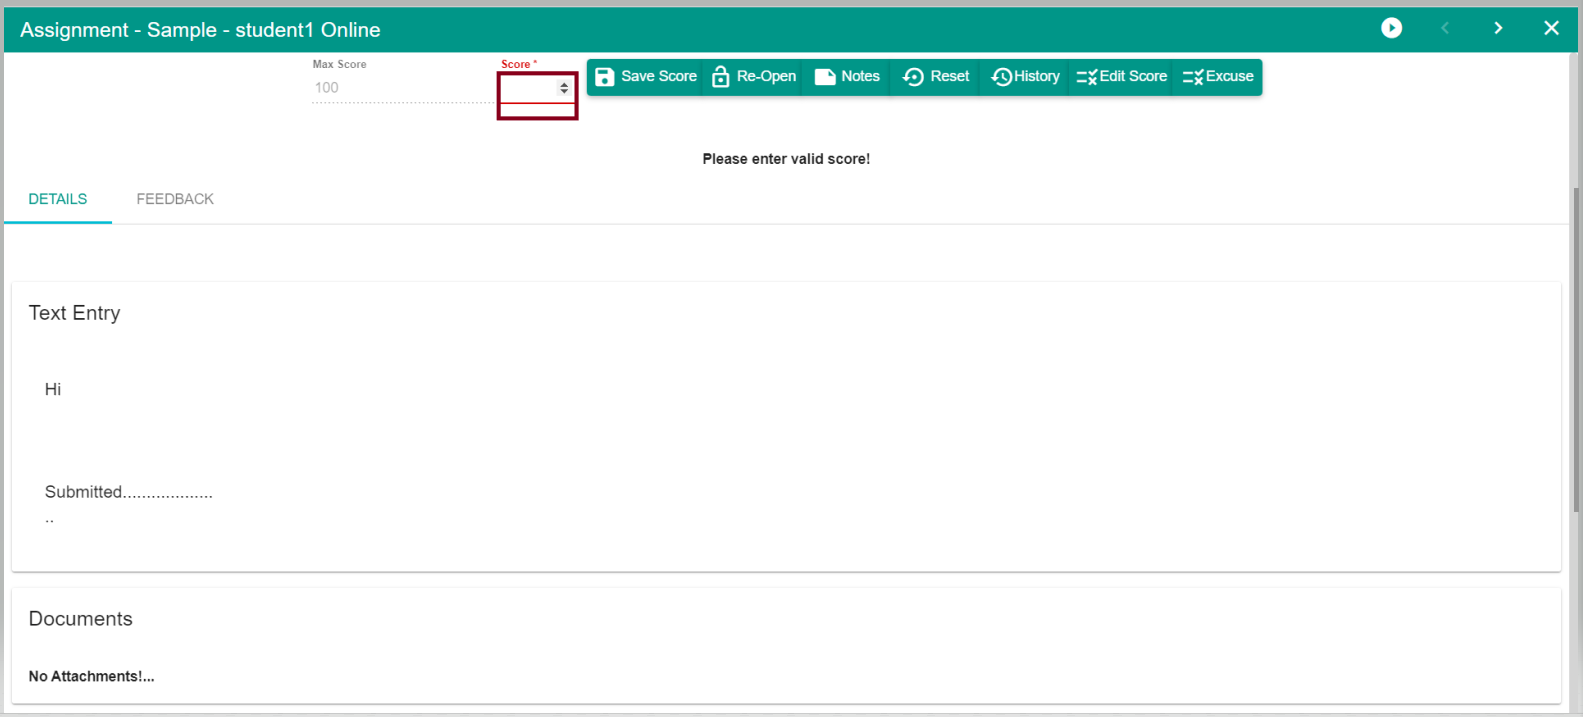Select the DETAILS tab
This screenshot has width=1583, height=717.
click(58, 199)
